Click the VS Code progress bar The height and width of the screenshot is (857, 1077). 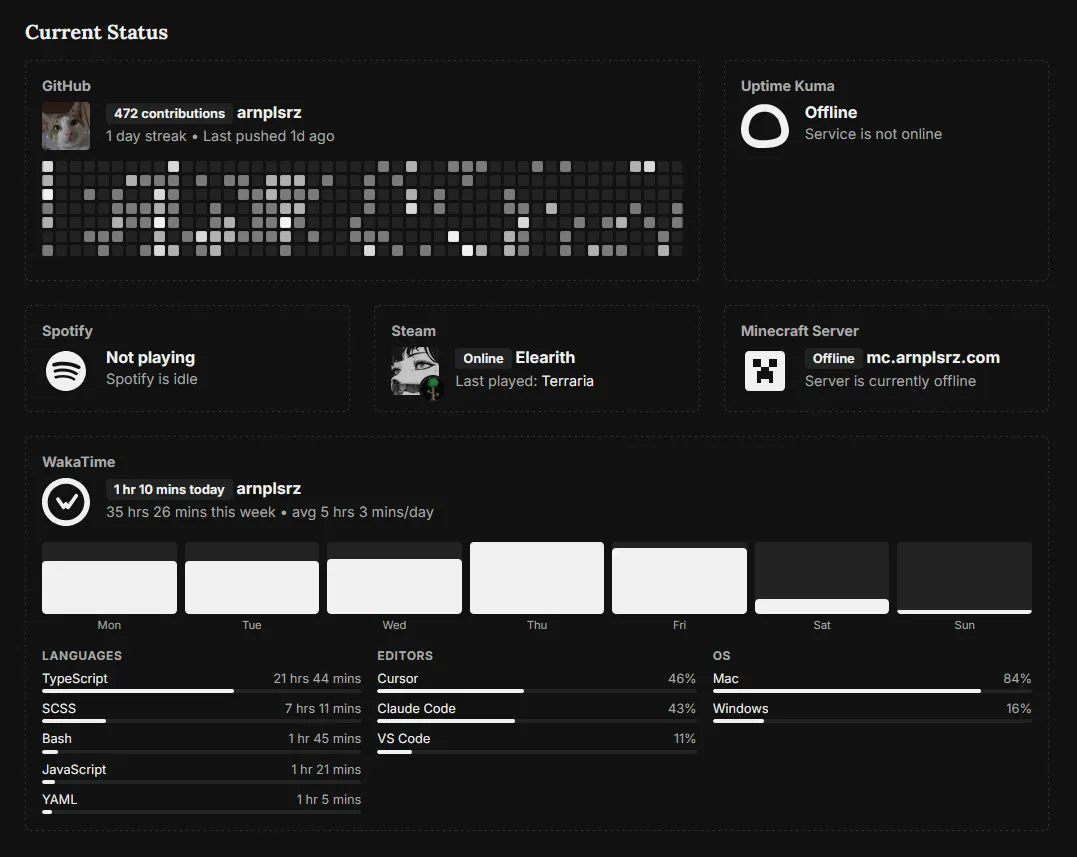click(x=536, y=751)
